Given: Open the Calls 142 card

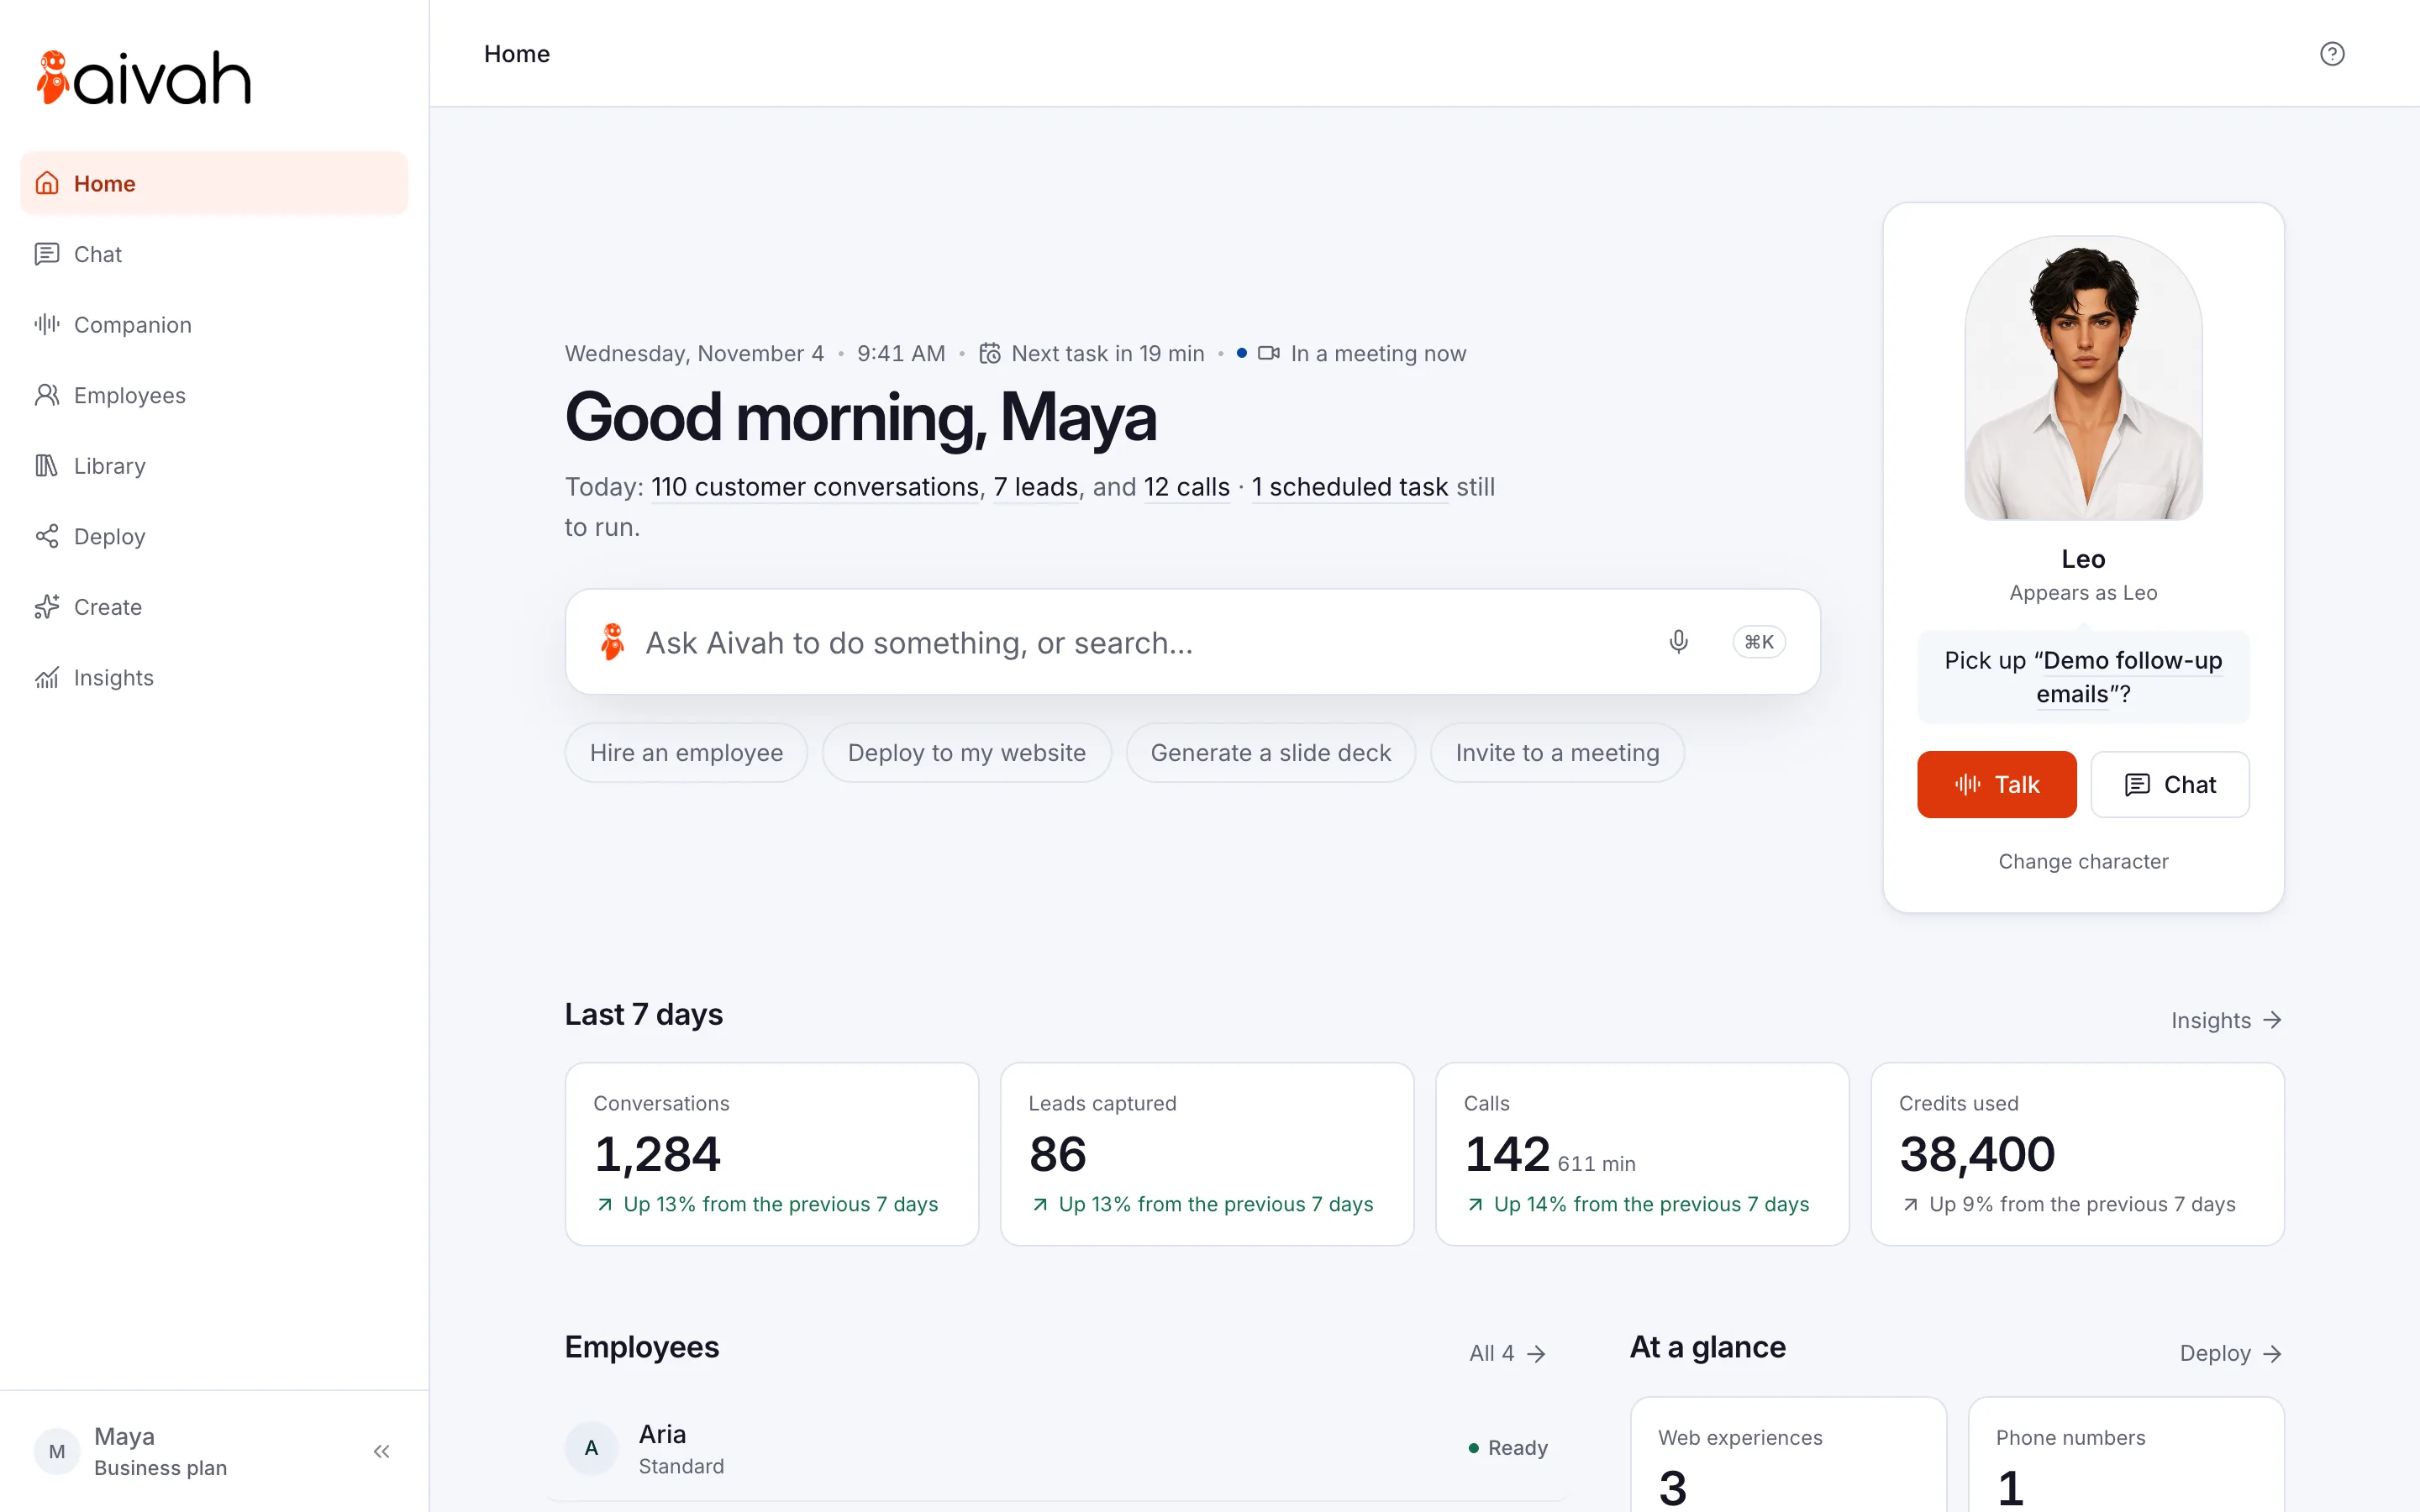Looking at the screenshot, I should coord(1642,1154).
